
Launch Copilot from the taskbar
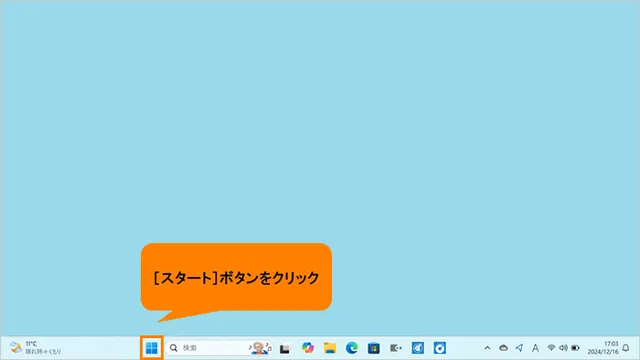click(308, 348)
